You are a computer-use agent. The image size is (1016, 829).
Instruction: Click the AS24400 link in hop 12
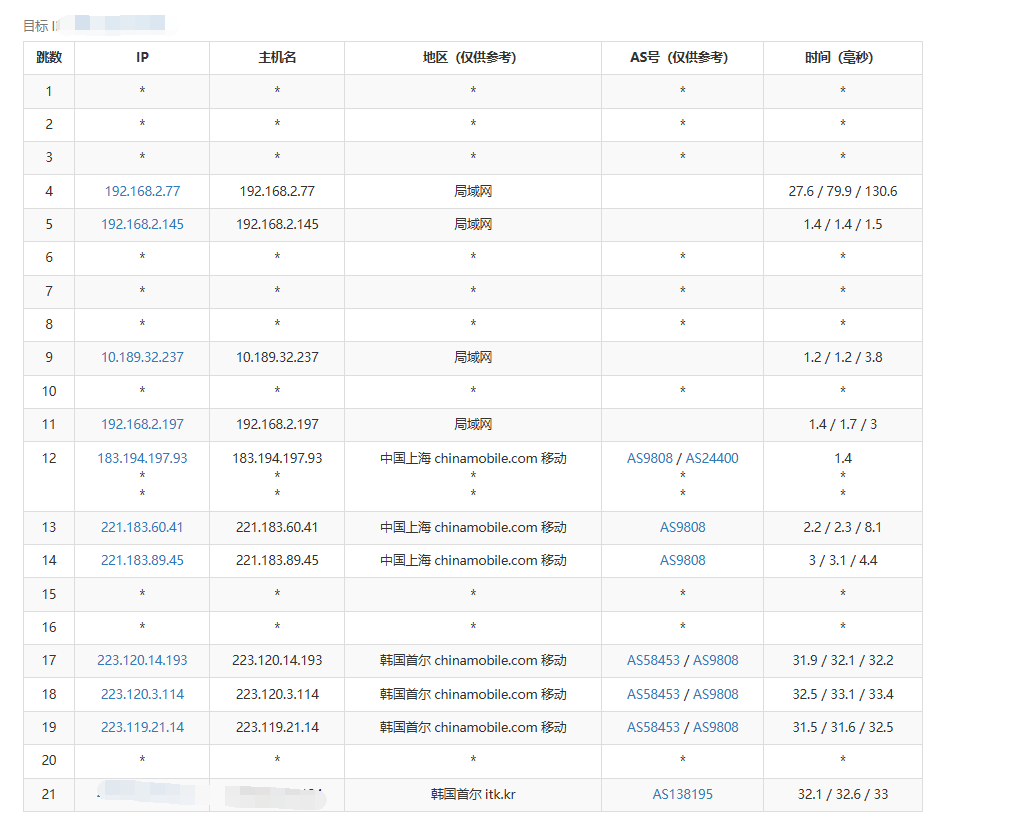click(711, 458)
